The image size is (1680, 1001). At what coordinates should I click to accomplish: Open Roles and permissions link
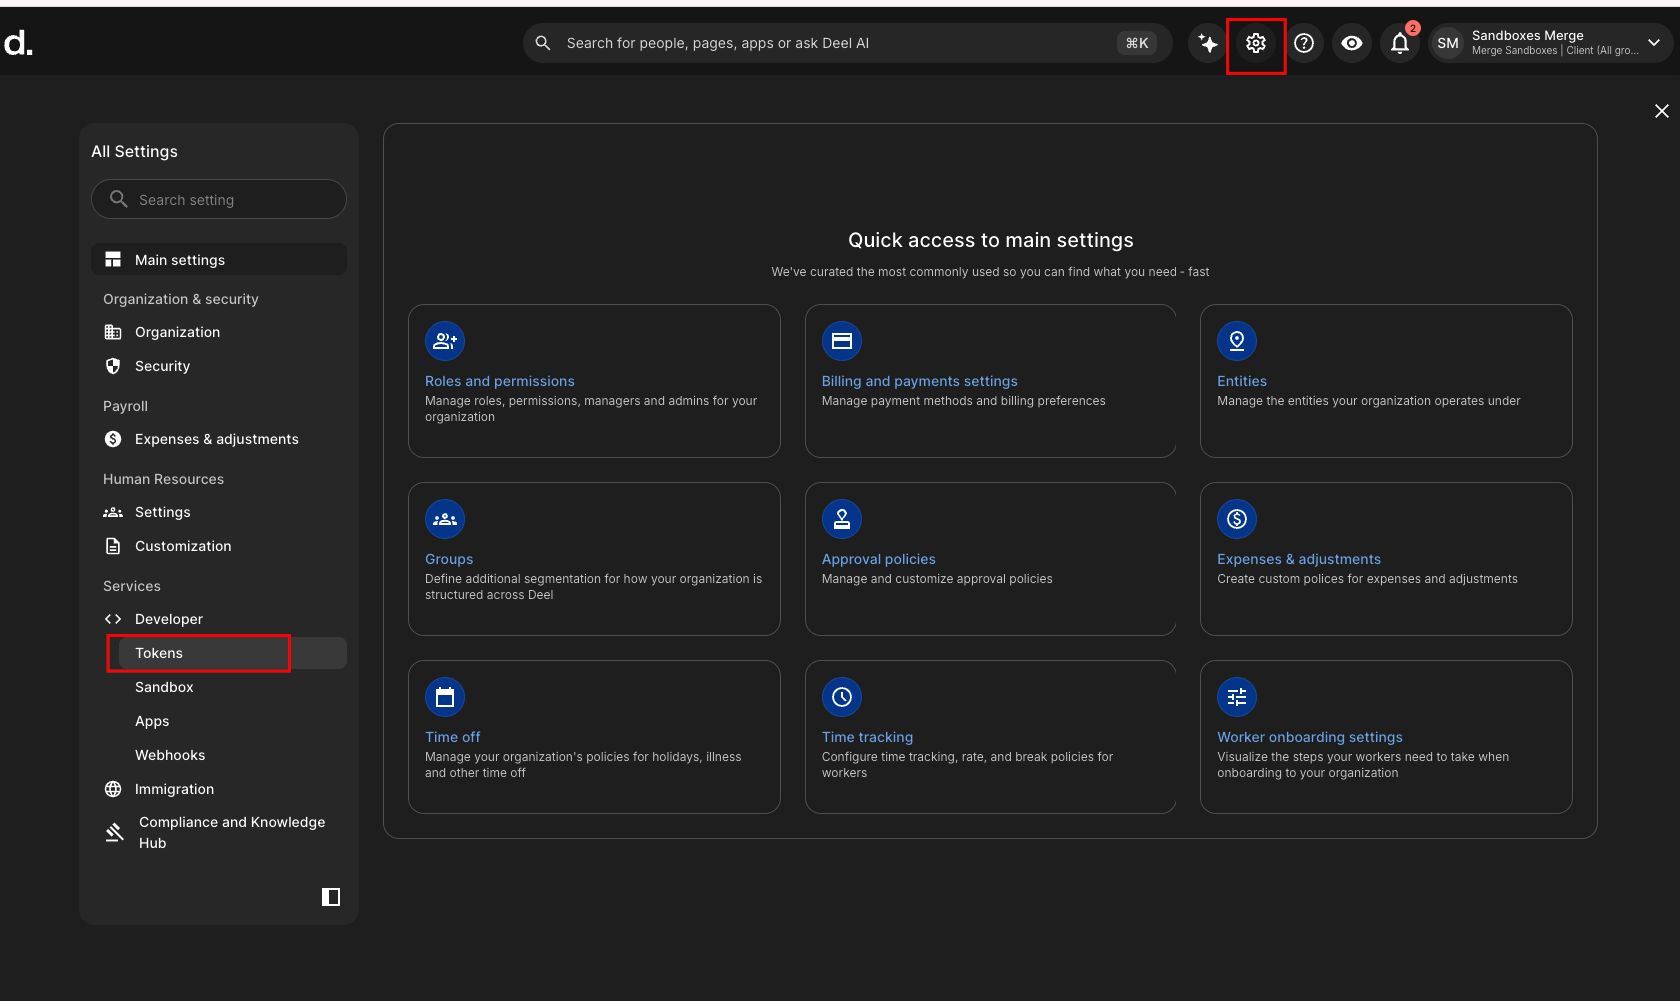(x=500, y=381)
